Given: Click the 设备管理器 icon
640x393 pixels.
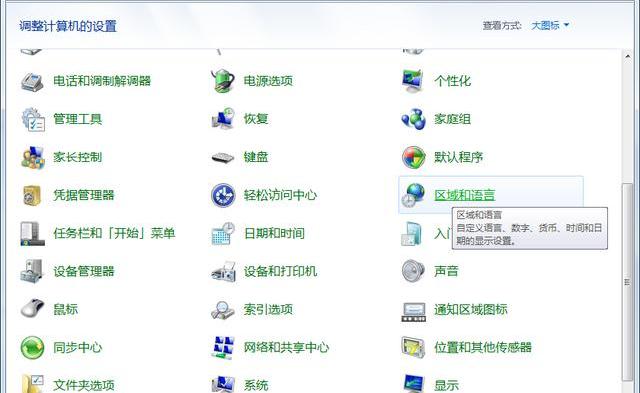Looking at the screenshot, I should tap(31, 271).
